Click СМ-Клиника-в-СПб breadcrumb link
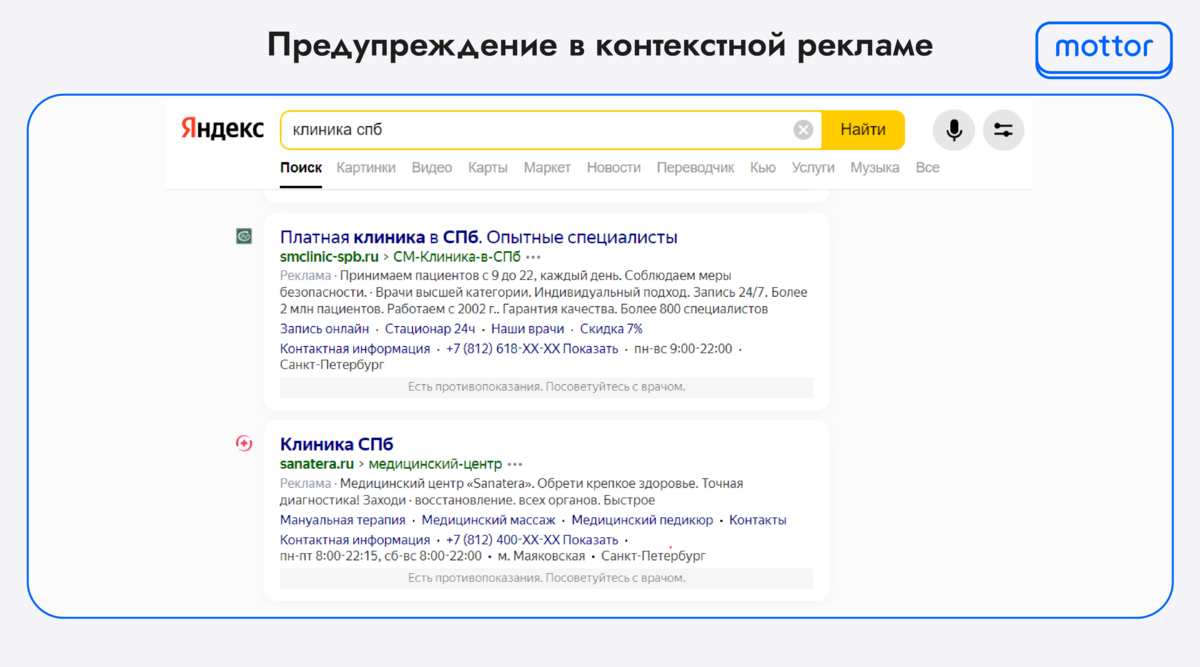 457,257
